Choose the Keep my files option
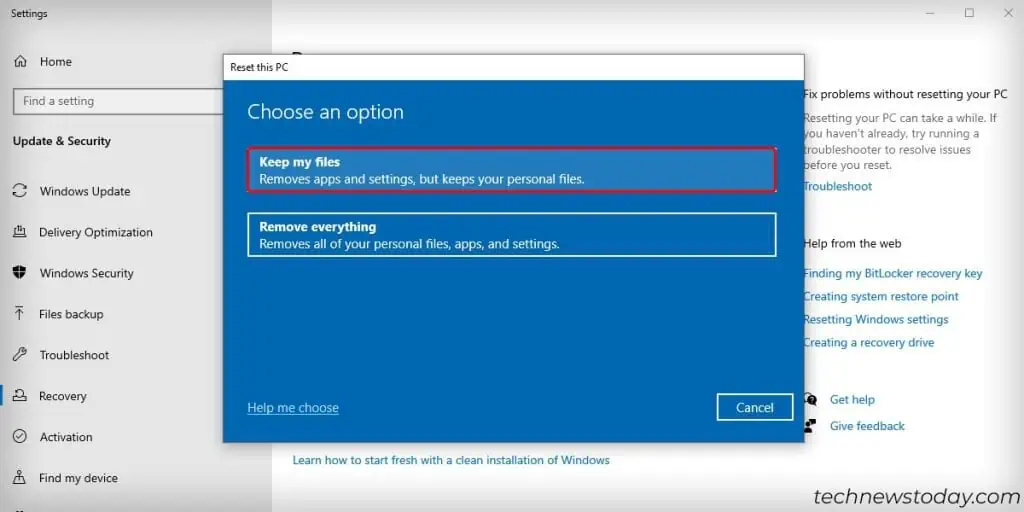 point(511,170)
